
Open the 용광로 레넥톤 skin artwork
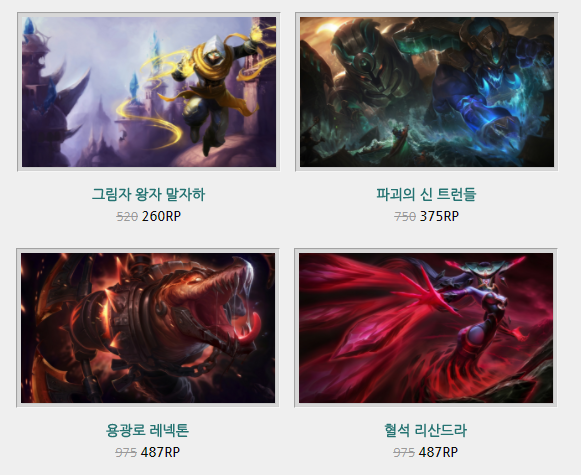(x=148, y=328)
